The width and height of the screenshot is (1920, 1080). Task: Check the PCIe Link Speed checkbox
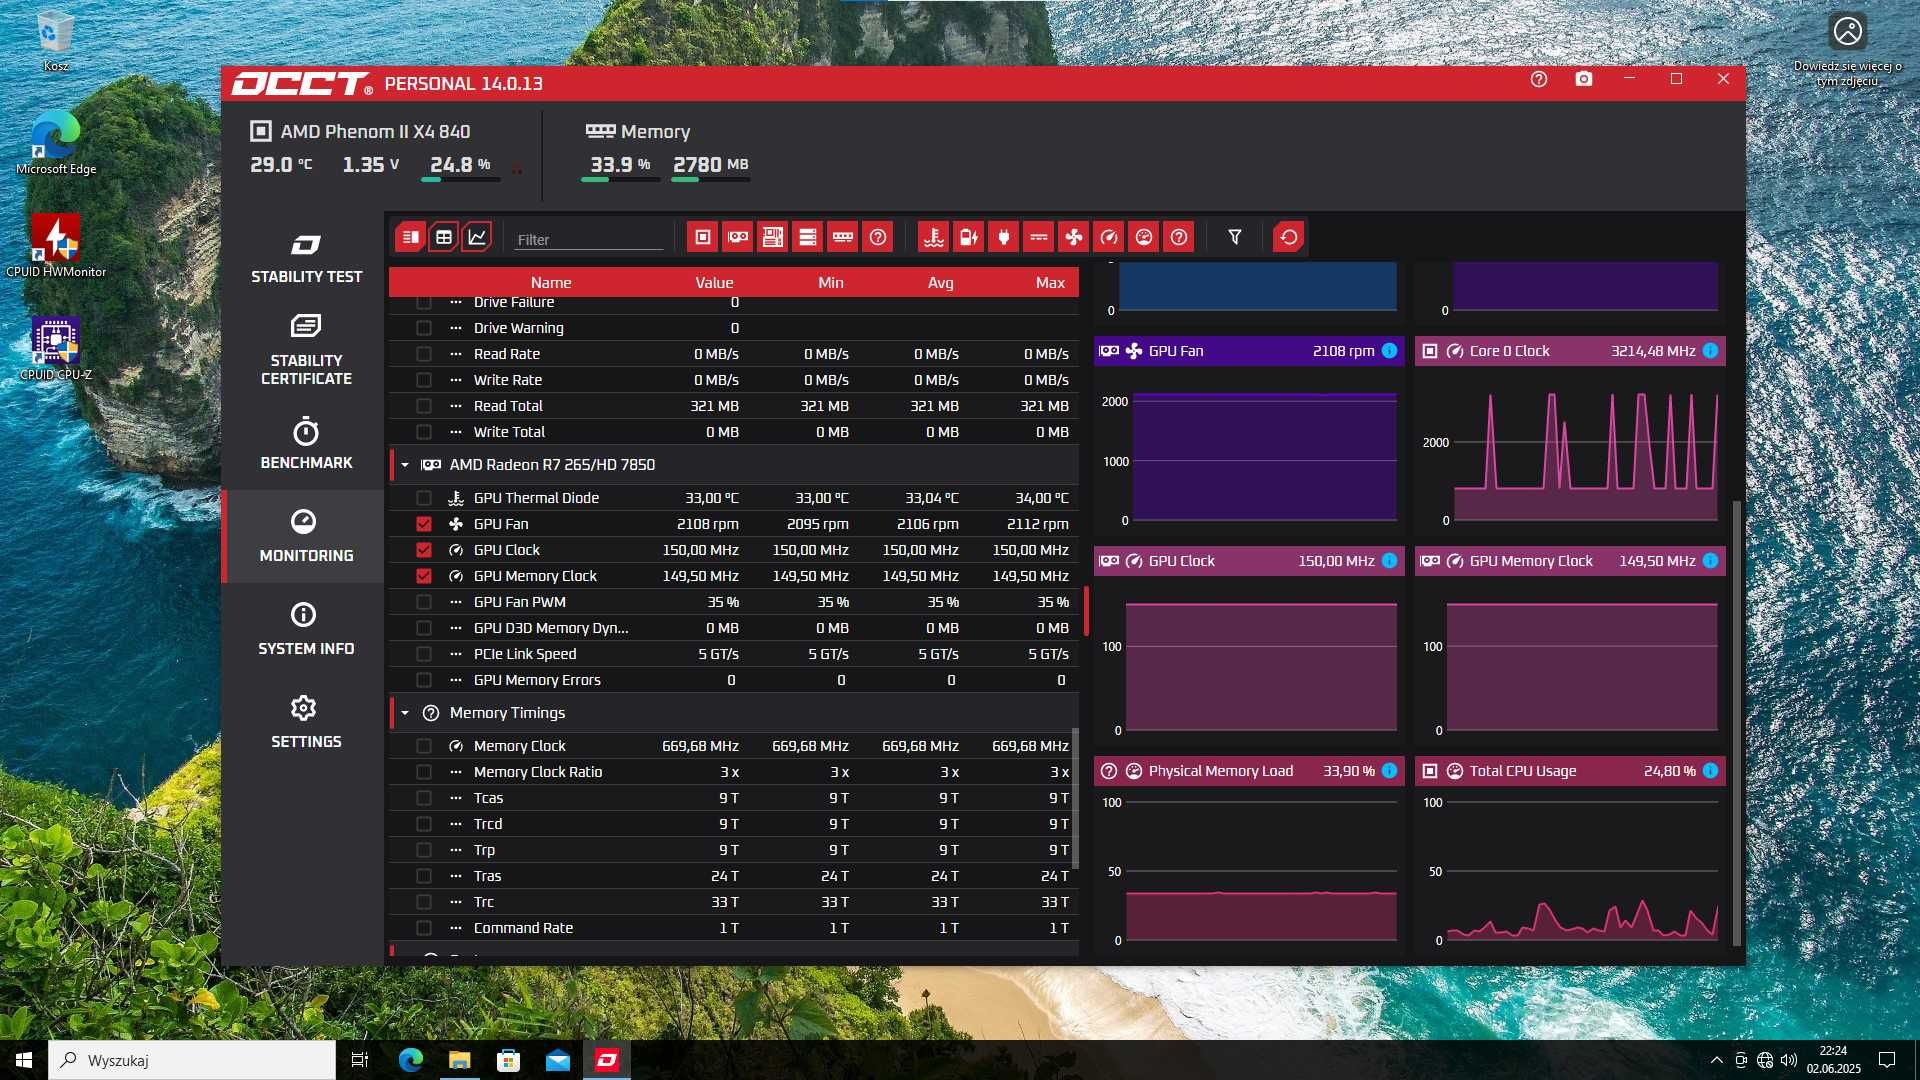(x=424, y=654)
